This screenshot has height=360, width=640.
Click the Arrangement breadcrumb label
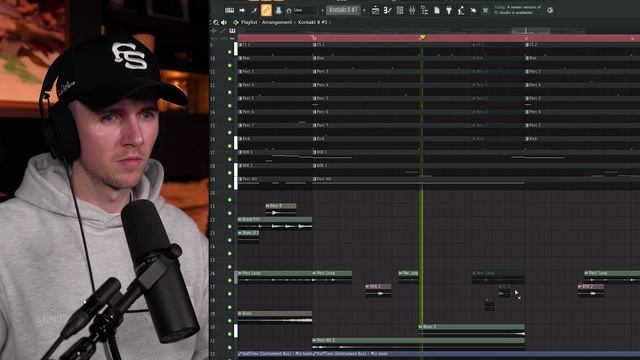coord(277,22)
